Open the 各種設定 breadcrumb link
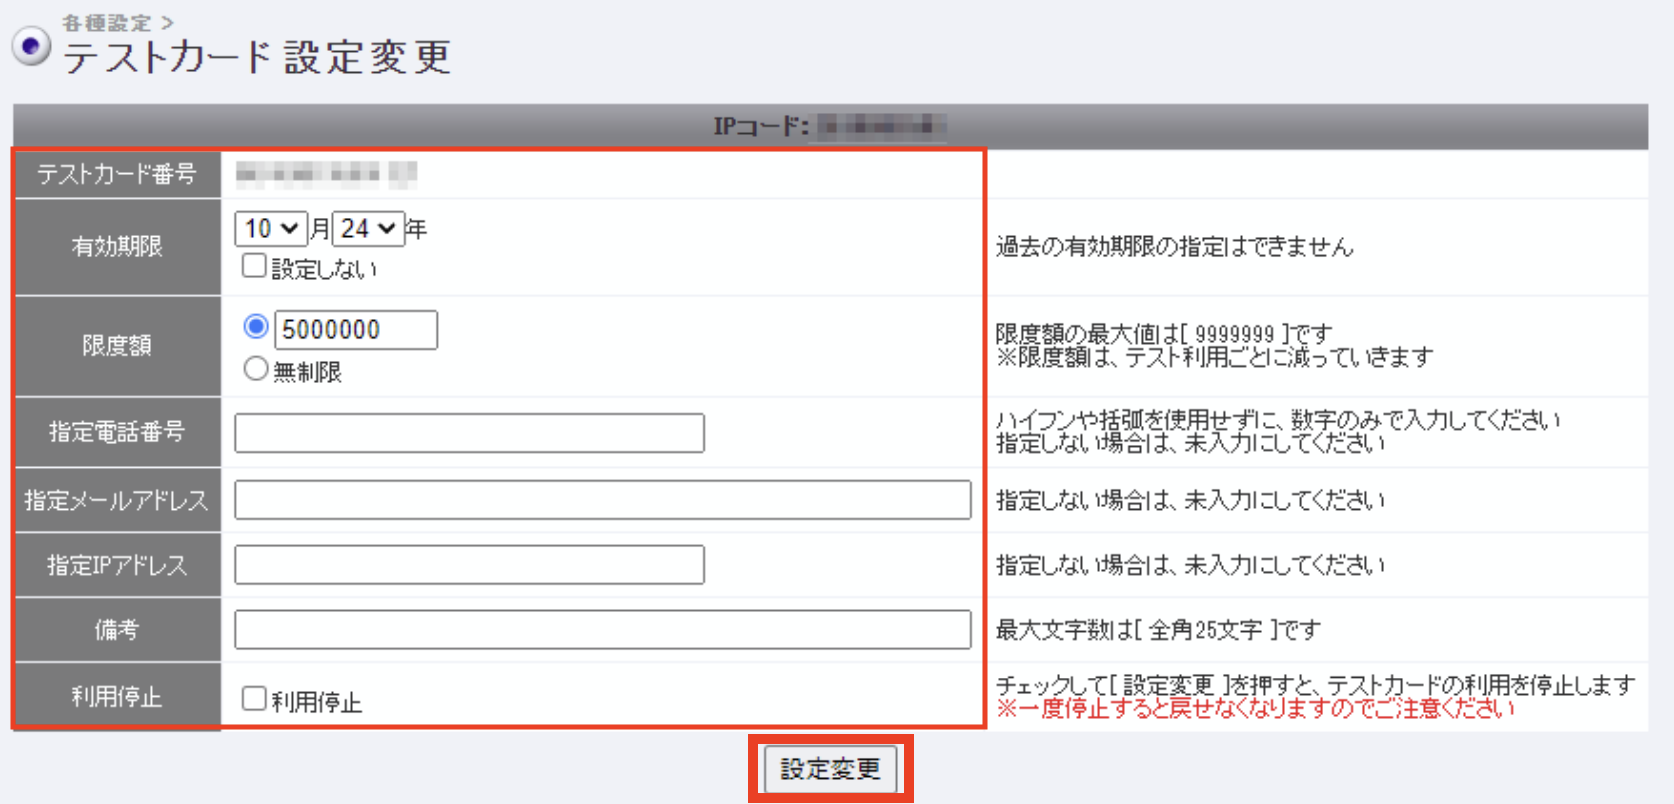This screenshot has height=804, width=1674. 106,22
